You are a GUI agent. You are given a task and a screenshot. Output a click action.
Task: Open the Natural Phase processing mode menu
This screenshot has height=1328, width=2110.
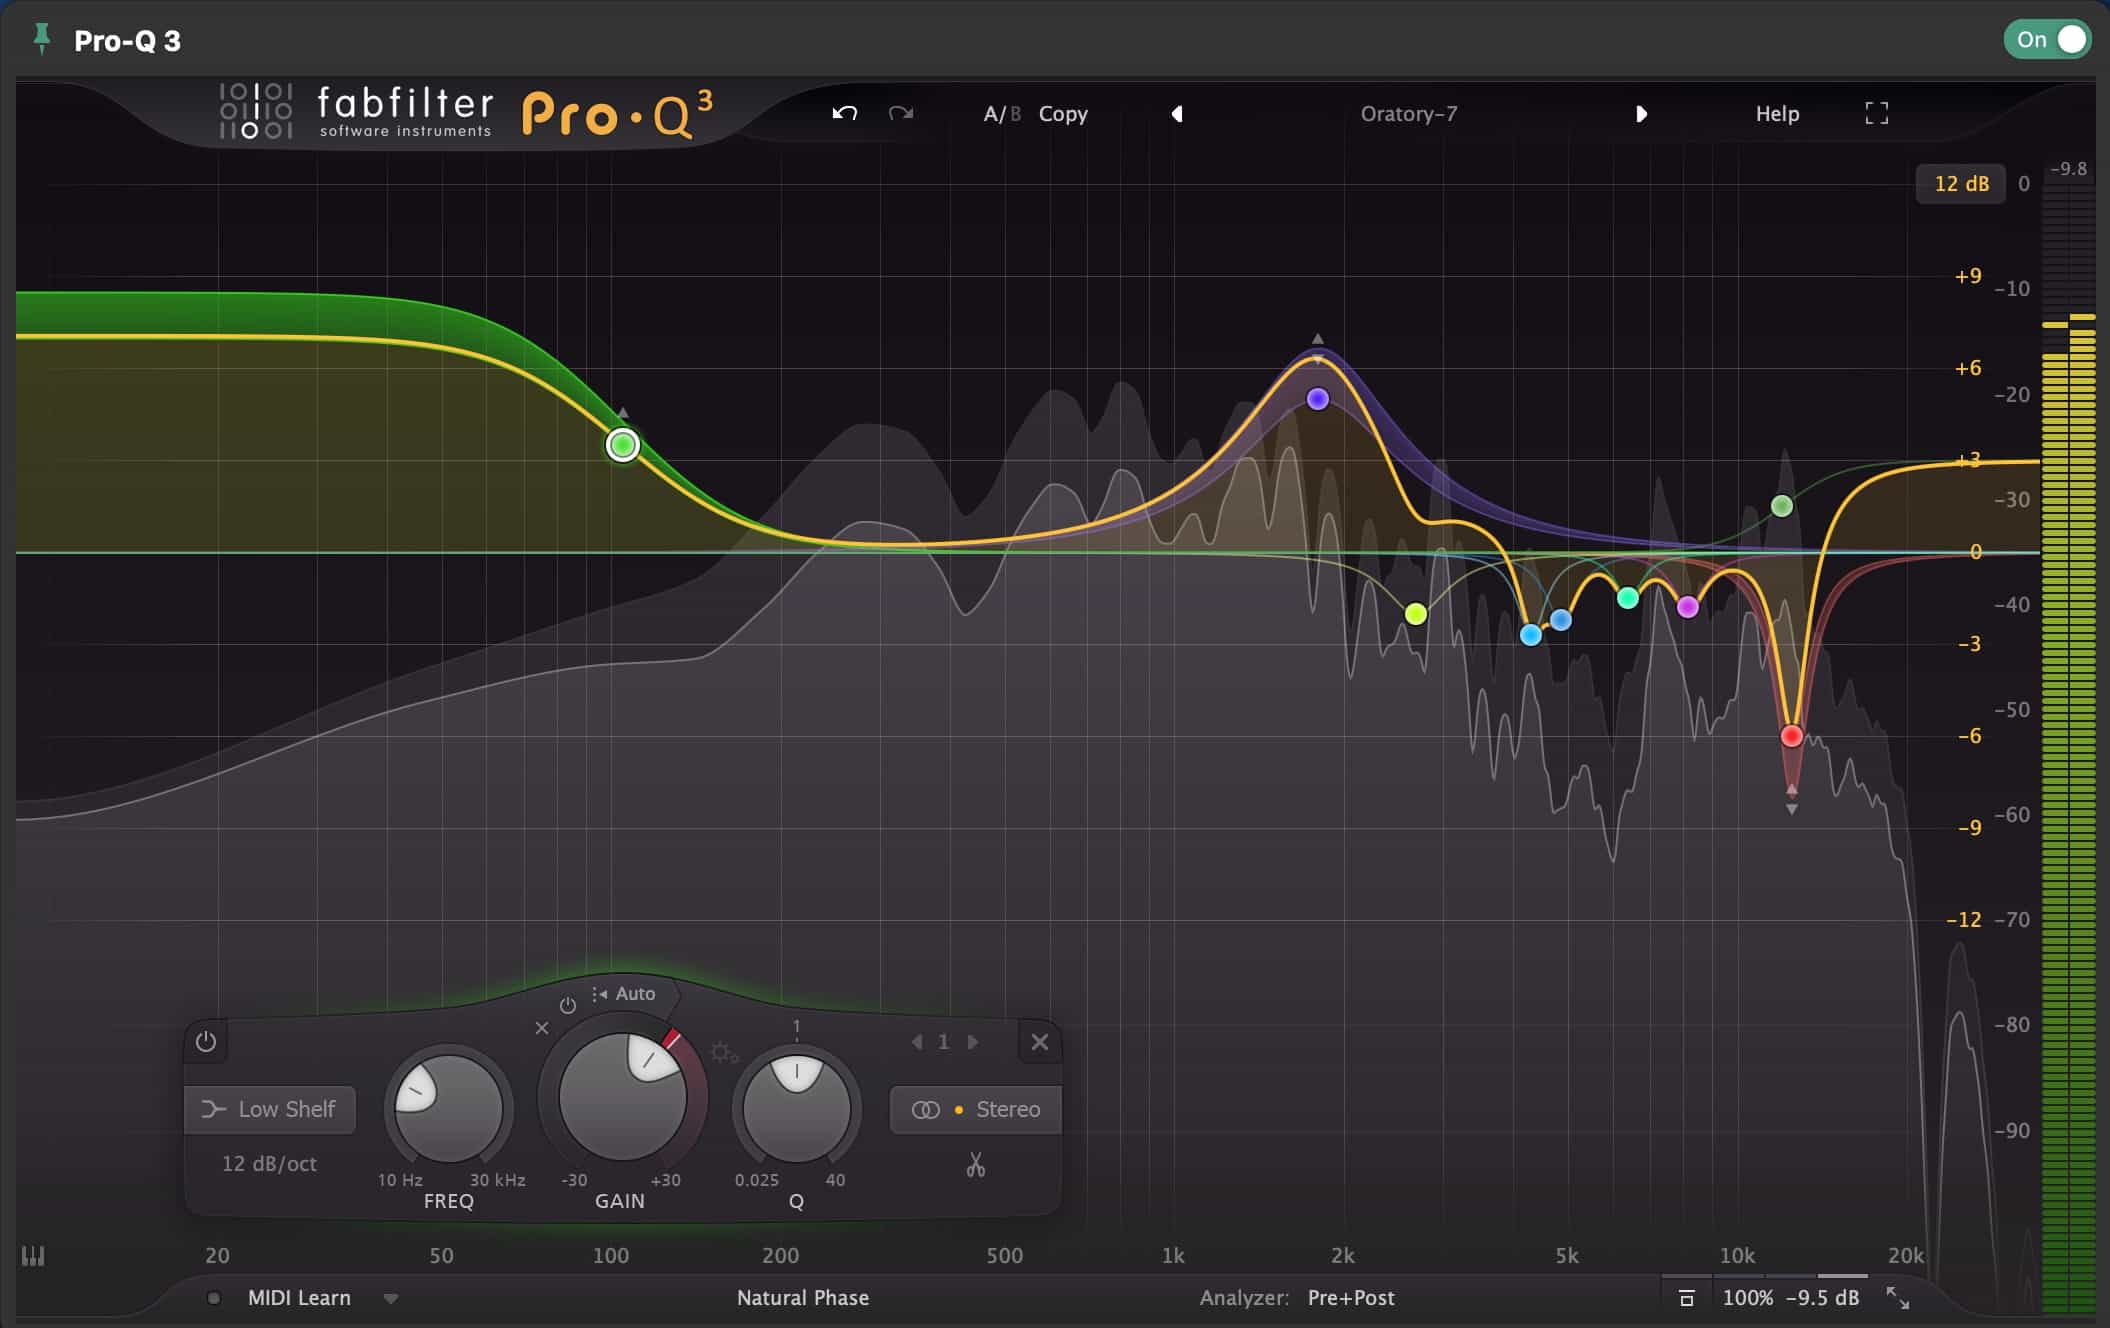803,1298
